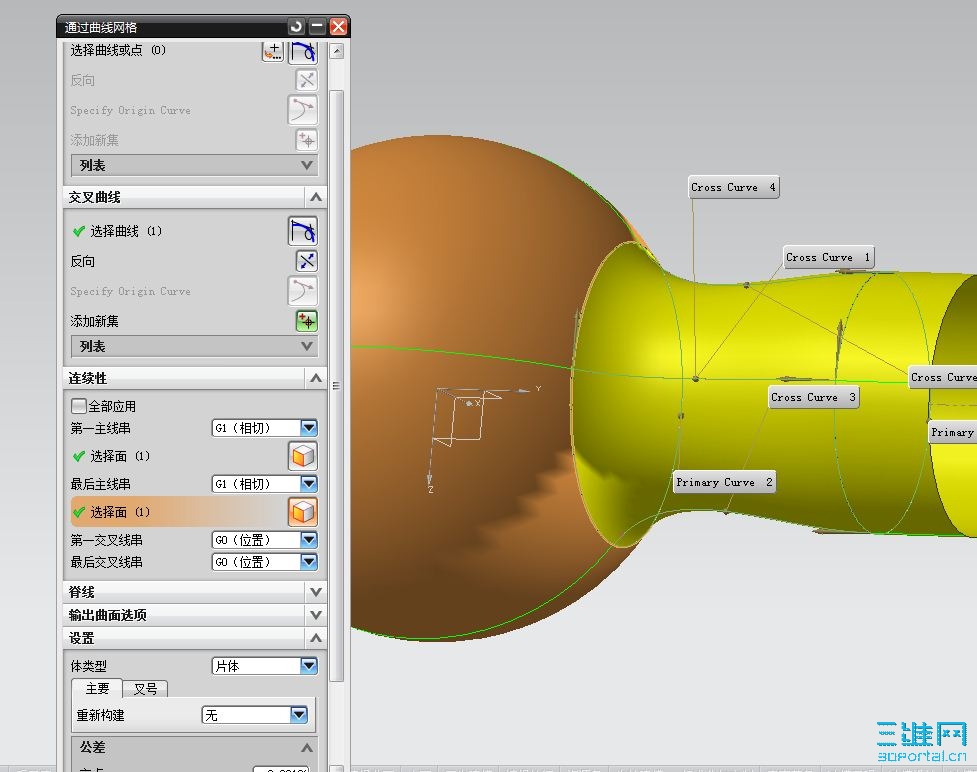Click the Cross Curve 1 label
This screenshot has height=772, width=977.
828,257
